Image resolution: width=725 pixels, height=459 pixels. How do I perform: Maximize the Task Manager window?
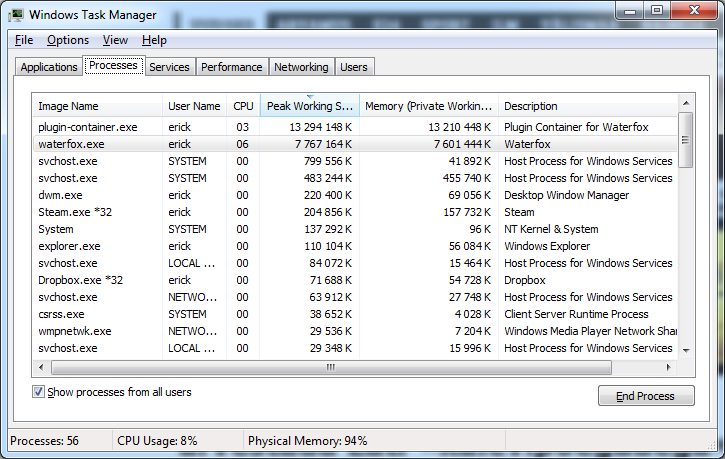[657, 11]
